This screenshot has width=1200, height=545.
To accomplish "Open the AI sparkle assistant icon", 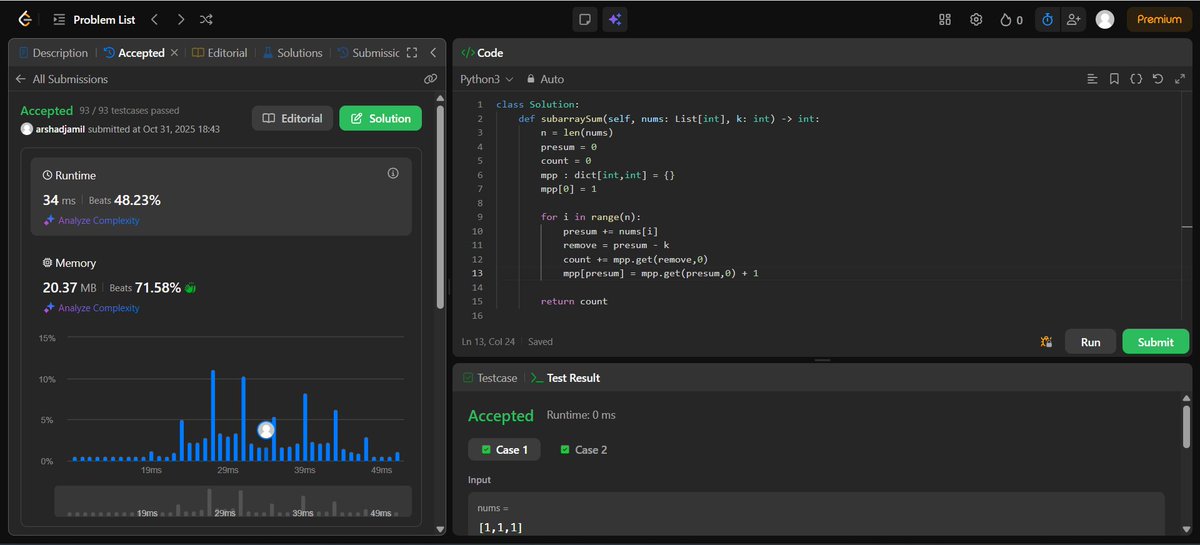I will (615, 19).
